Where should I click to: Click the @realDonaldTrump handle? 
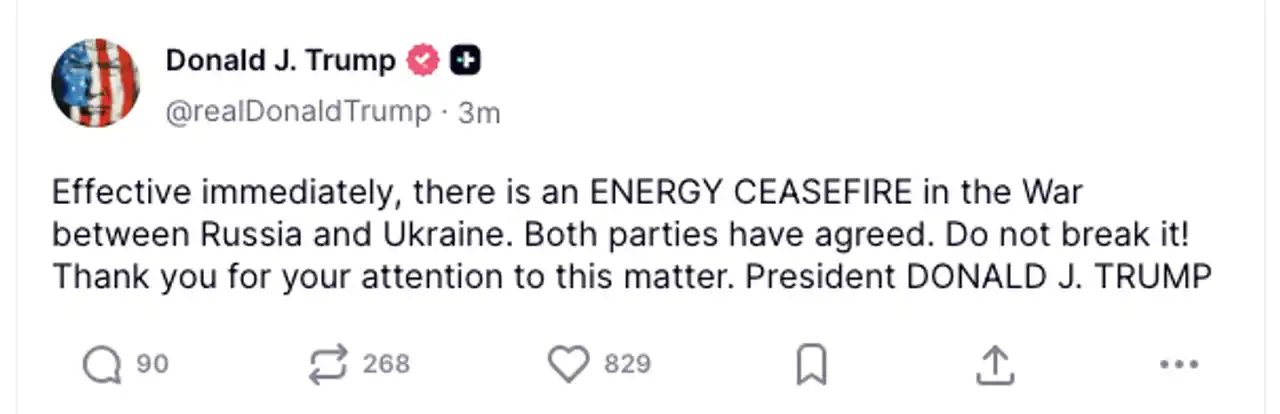(298, 112)
